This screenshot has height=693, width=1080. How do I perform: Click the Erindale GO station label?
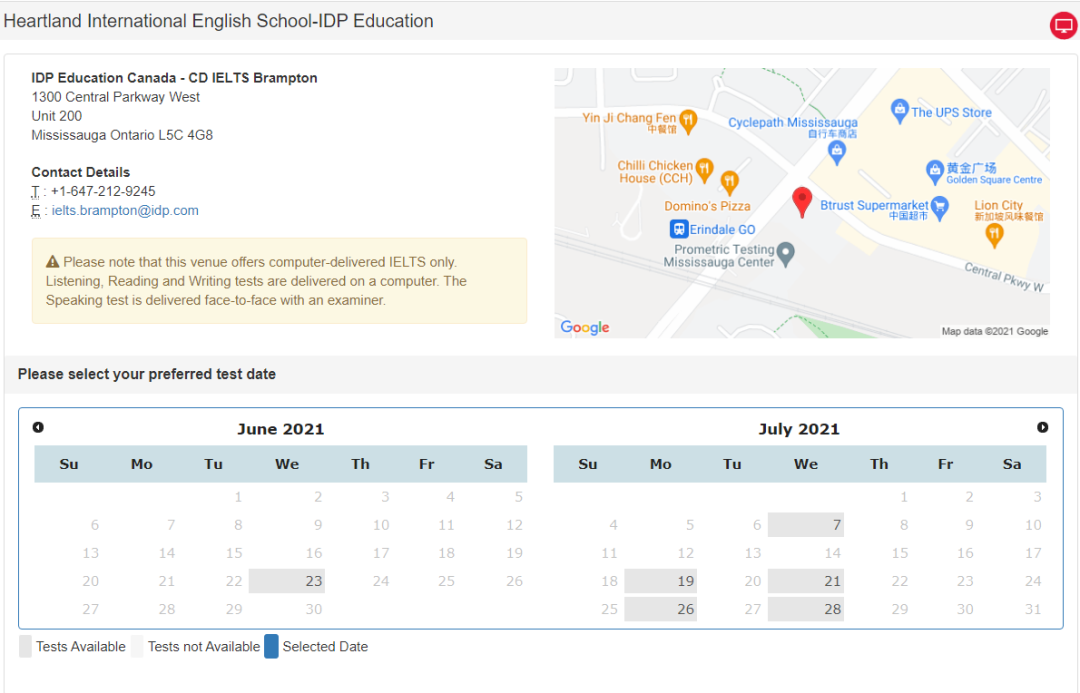tap(723, 229)
